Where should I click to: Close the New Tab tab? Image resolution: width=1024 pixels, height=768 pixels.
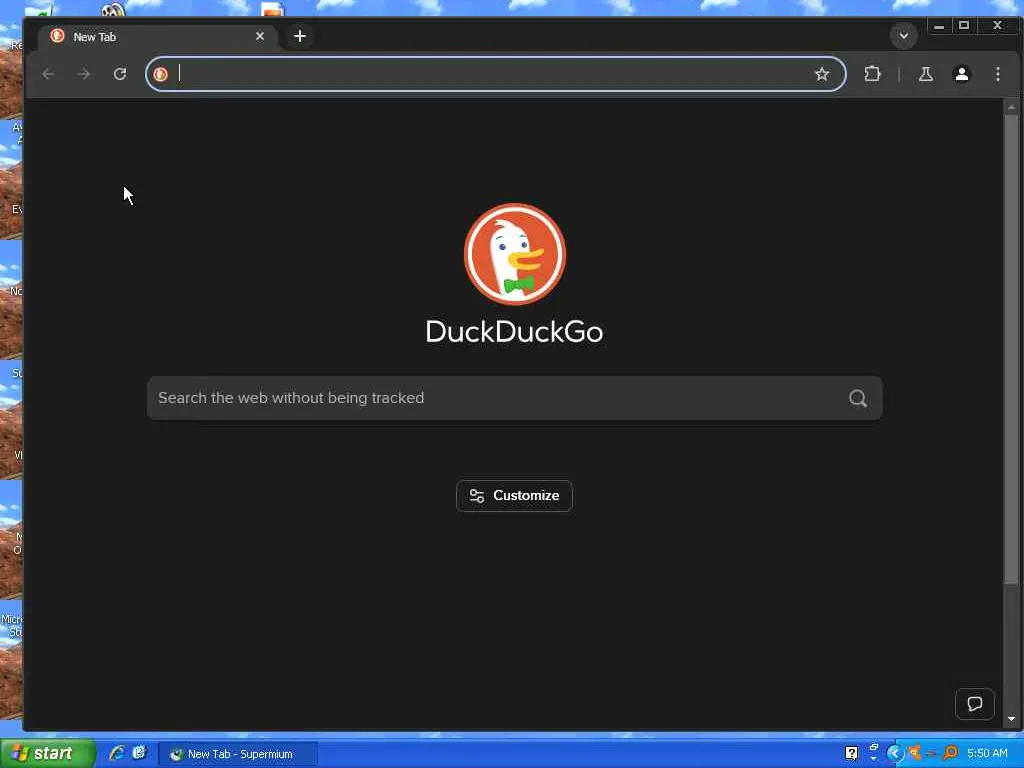click(x=260, y=36)
